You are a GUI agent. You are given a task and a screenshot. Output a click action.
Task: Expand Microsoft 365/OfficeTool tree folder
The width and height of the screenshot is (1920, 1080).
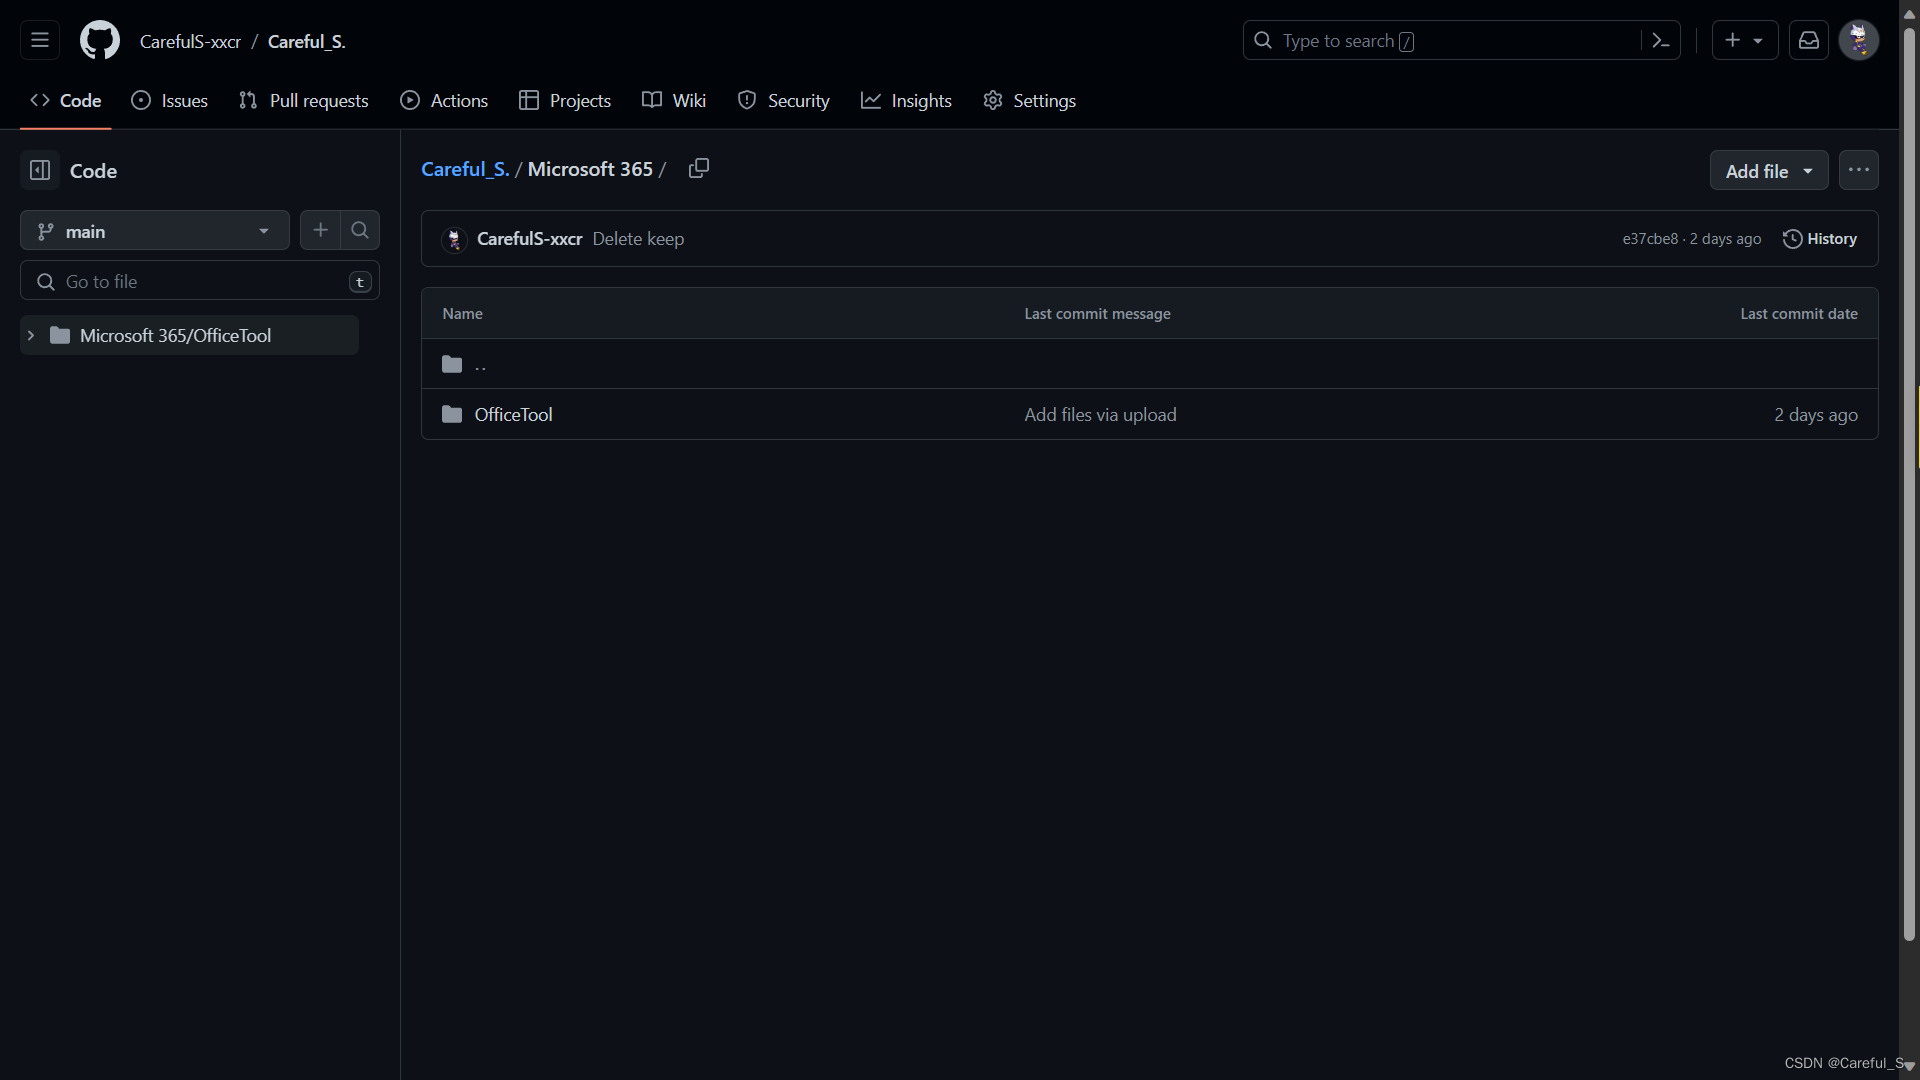(31, 336)
